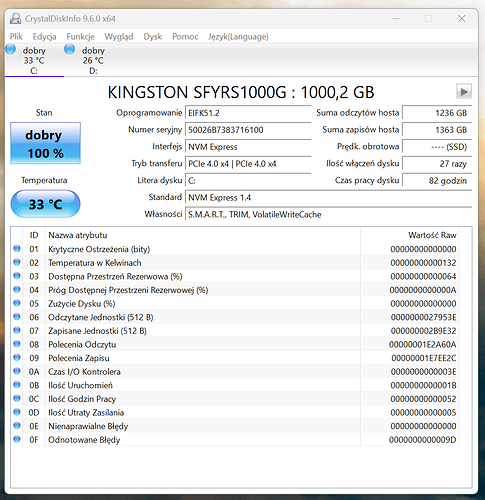The width and height of the screenshot is (485, 500).
Task: Click status dot for Zużycie Dysku row
Action: [17, 303]
